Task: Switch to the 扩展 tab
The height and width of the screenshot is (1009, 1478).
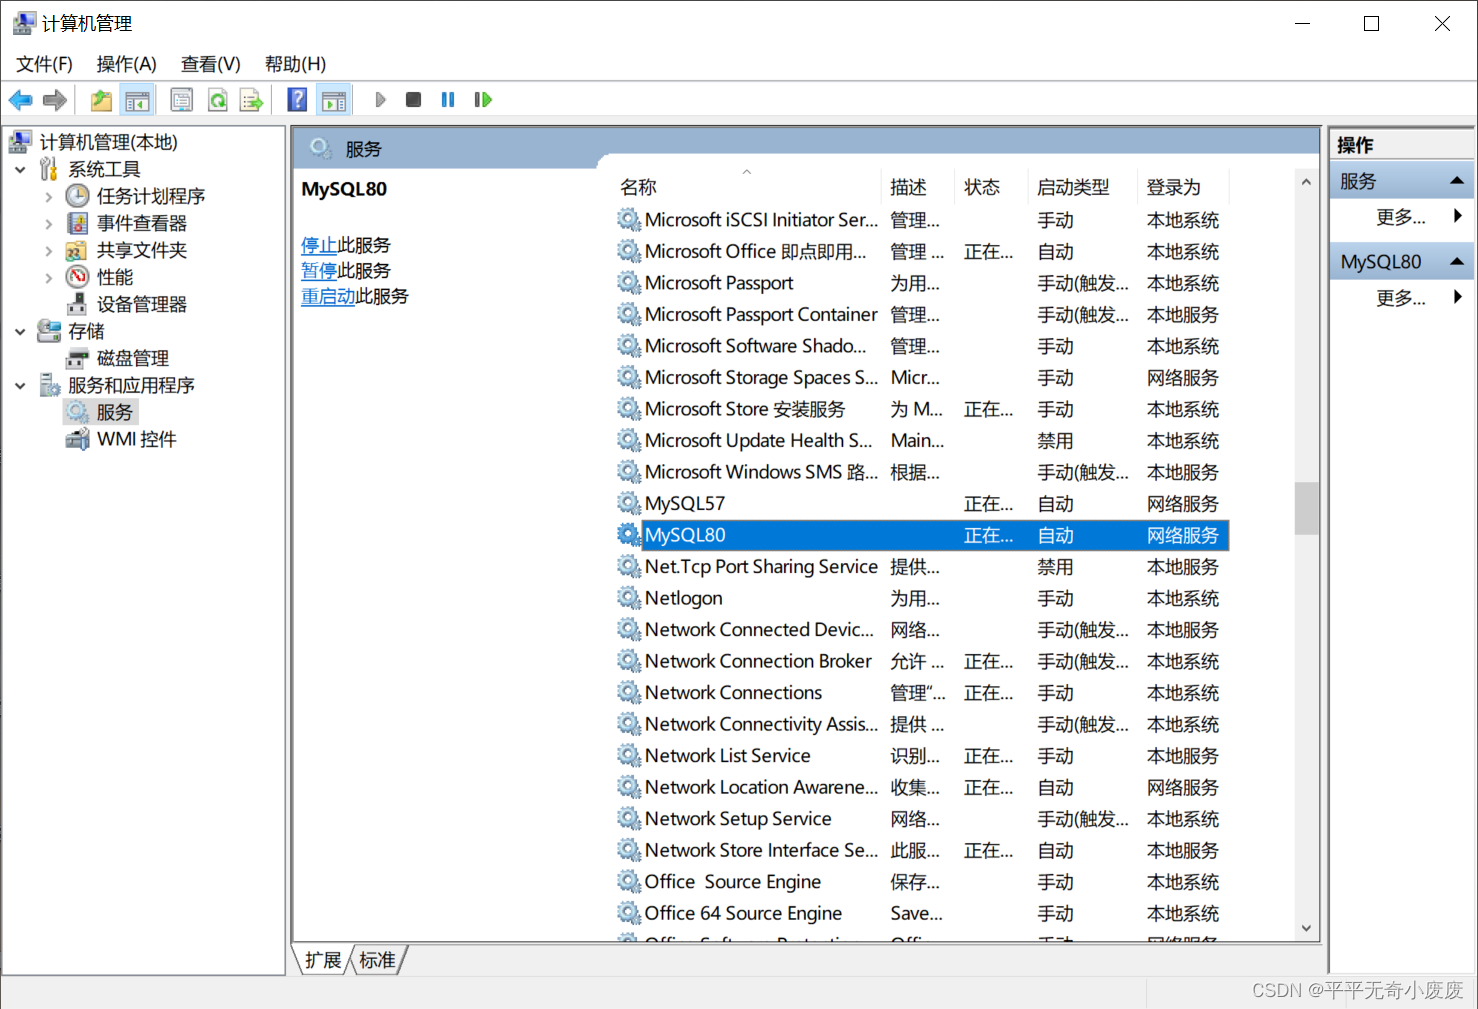Action: click(x=323, y=960)
